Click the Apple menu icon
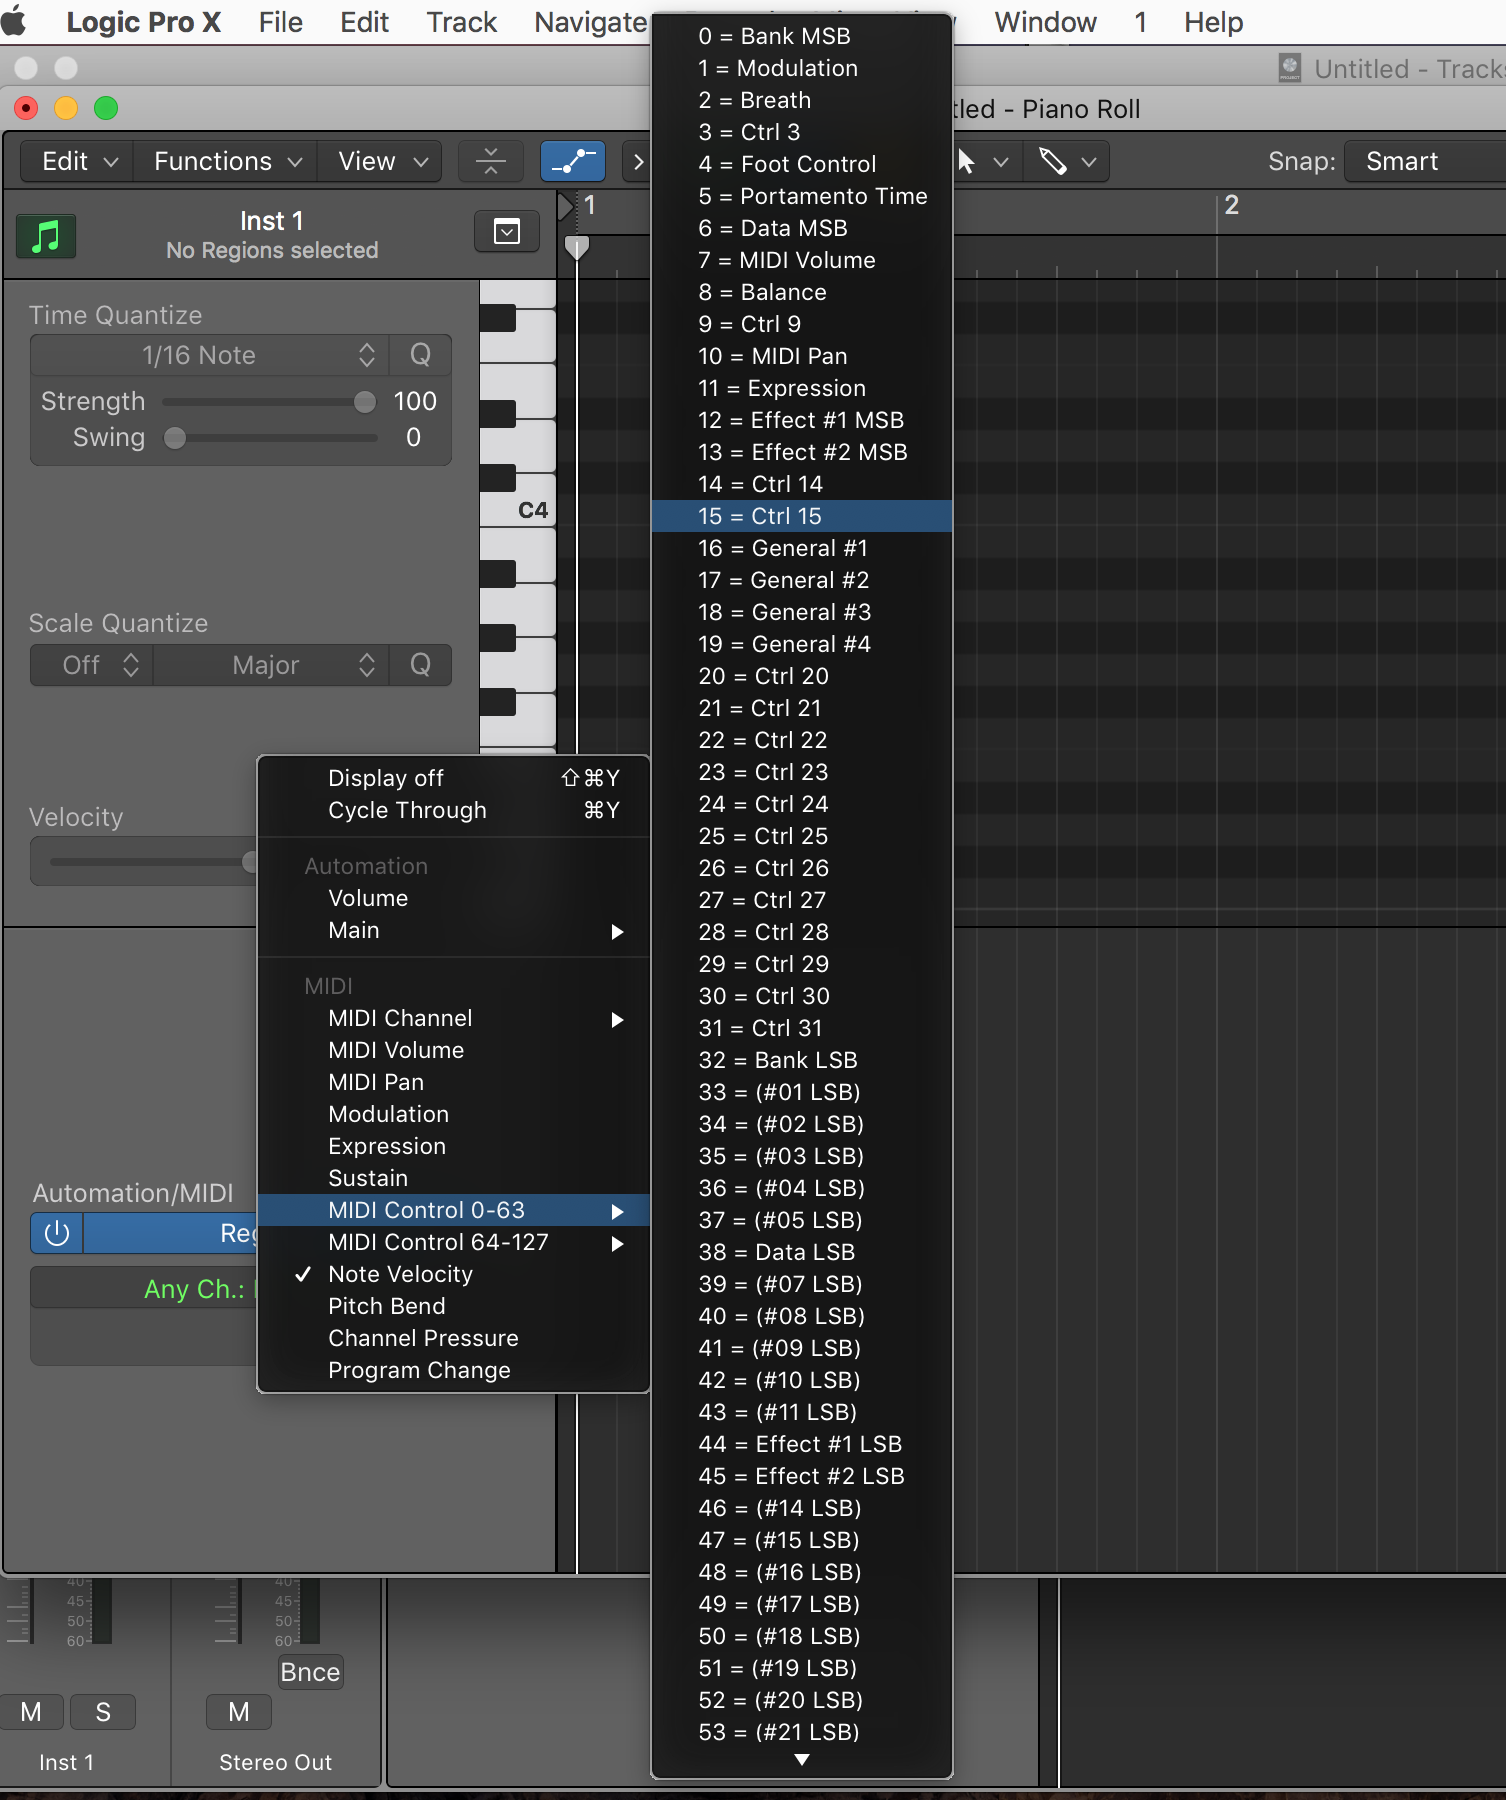This screenshot has width=1506, height=1800. [x=15, y=22]
